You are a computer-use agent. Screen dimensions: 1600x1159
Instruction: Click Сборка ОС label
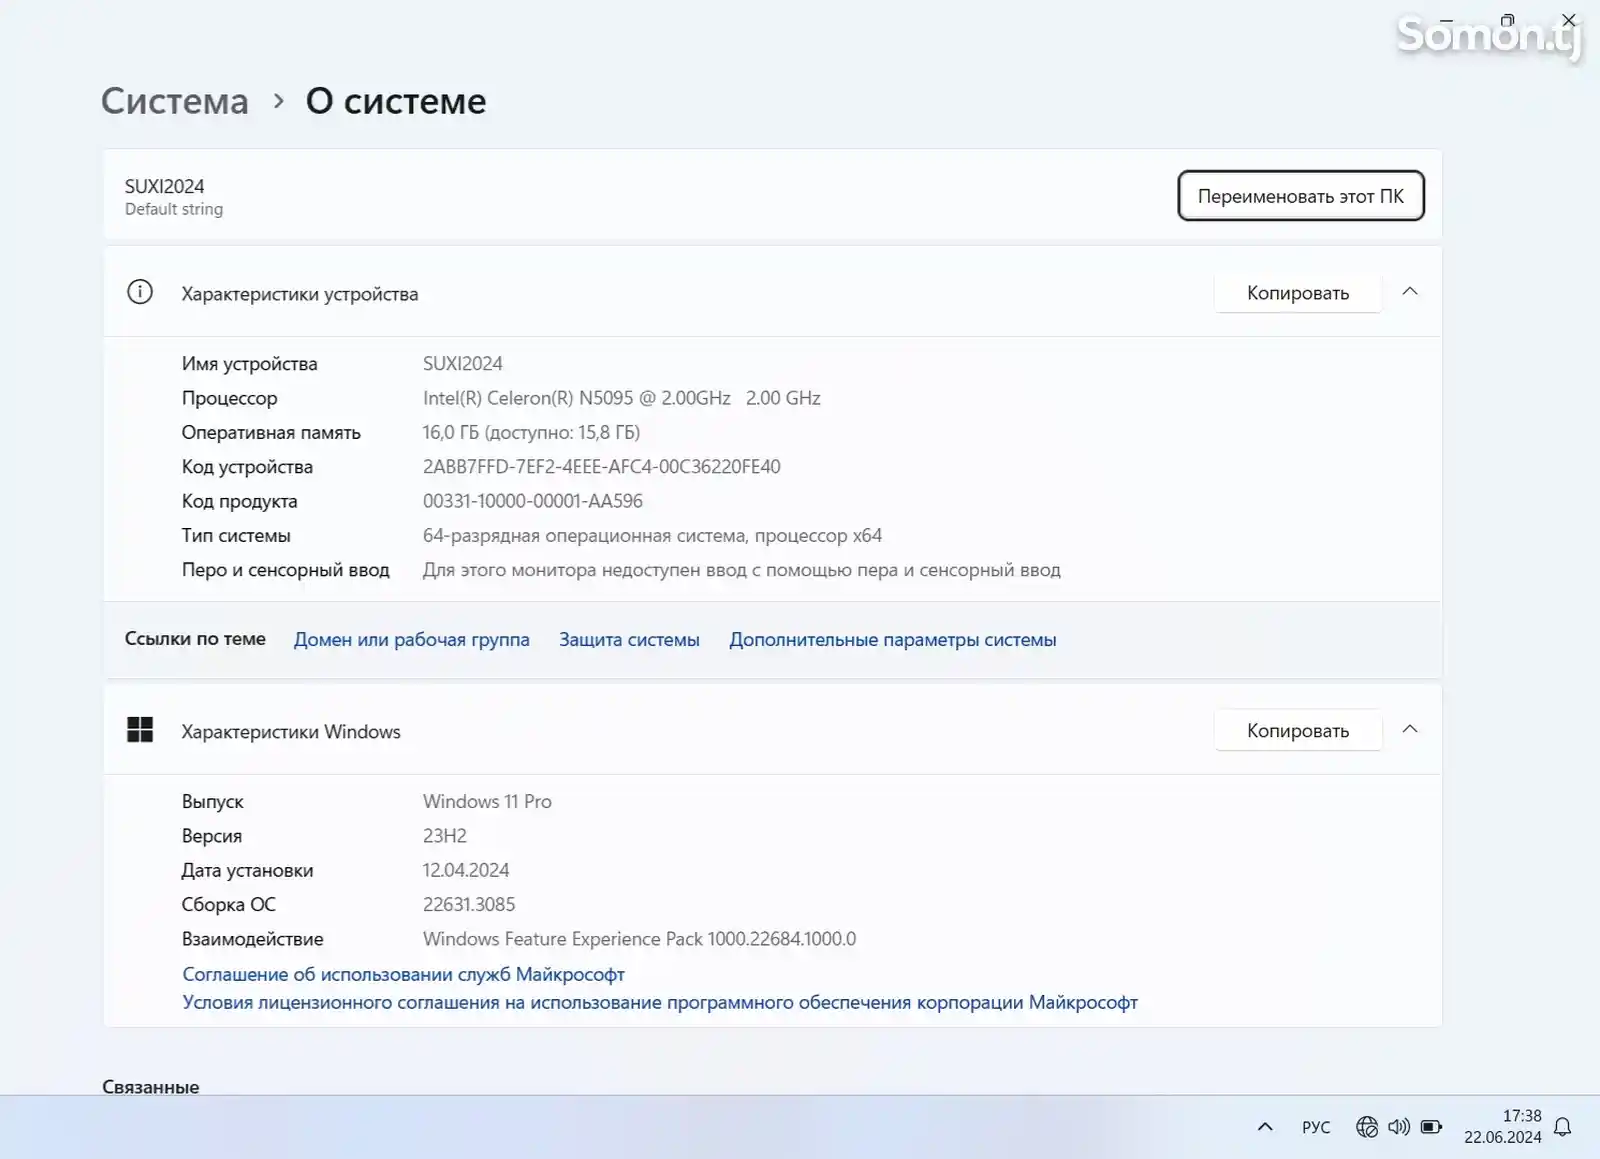[x=228, y=905]
